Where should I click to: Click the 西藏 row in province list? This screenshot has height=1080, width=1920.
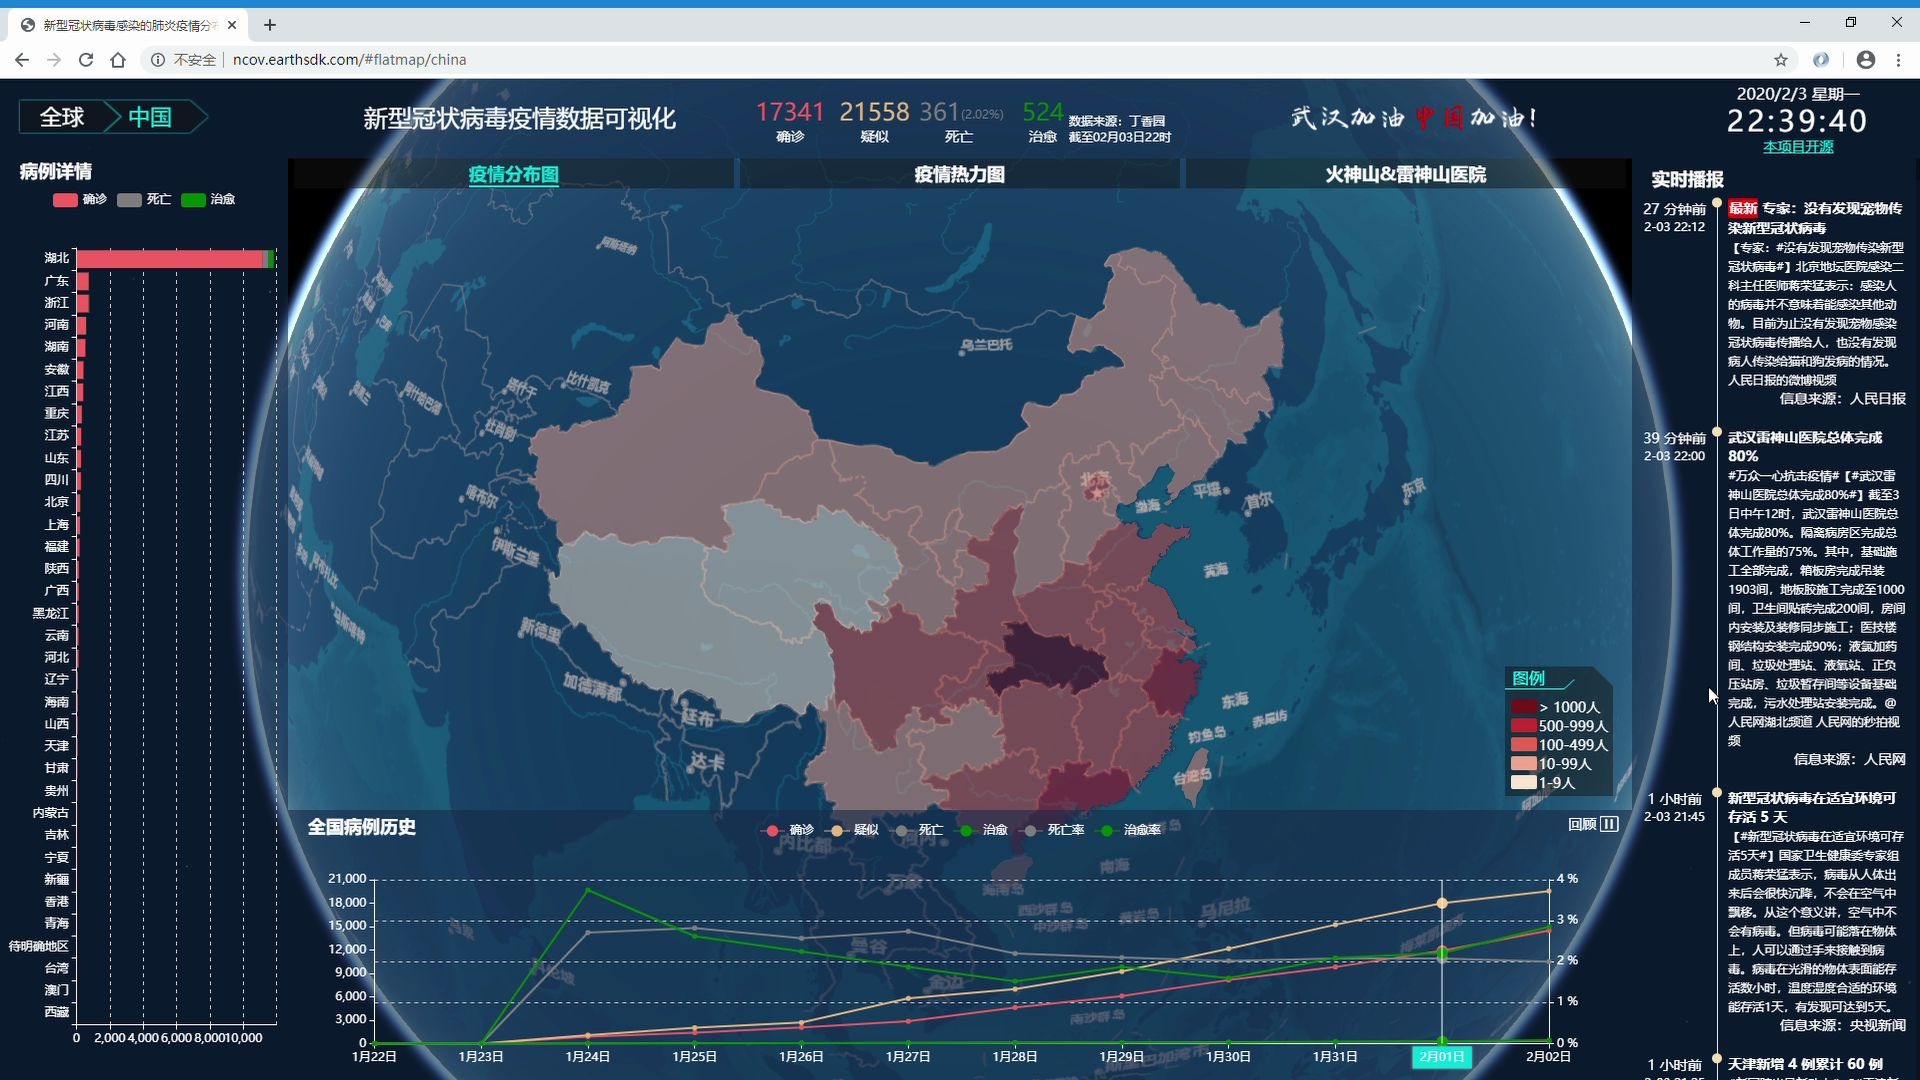point(56,1012)
